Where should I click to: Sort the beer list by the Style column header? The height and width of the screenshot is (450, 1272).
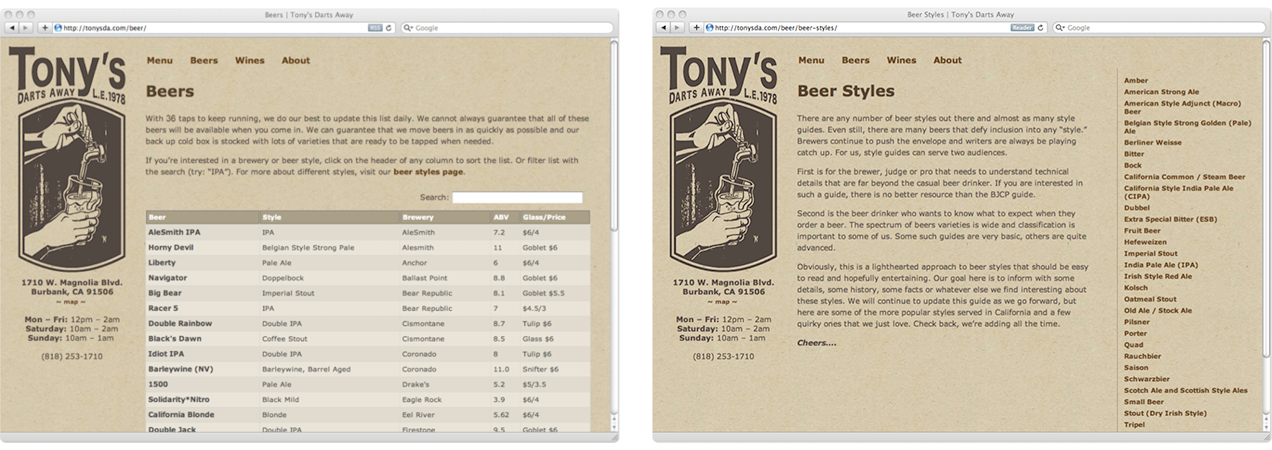point(272,217)
